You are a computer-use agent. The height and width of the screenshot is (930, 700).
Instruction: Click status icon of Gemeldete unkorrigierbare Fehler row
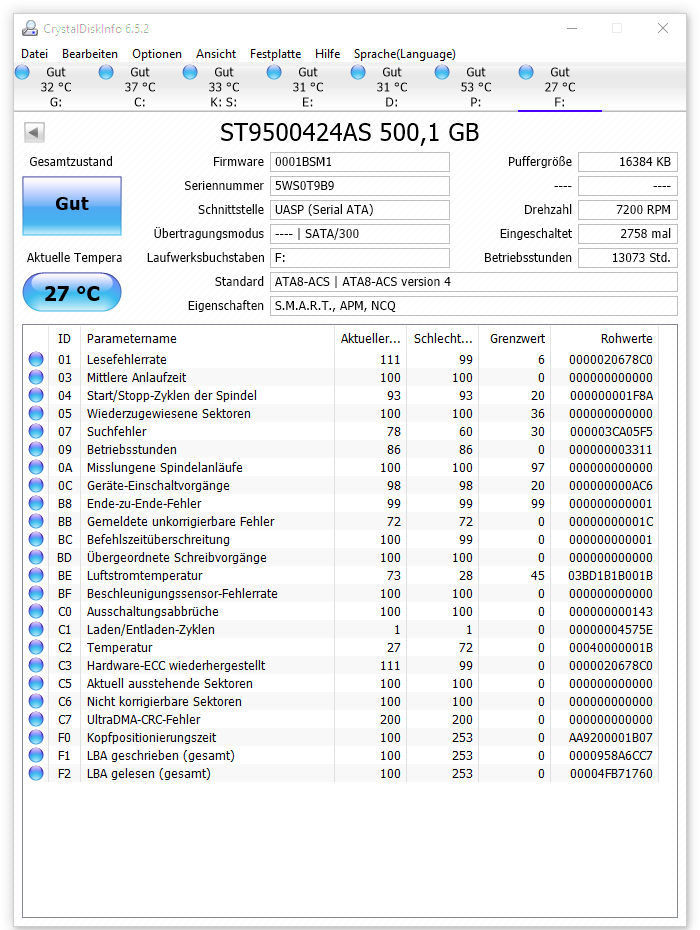[36, 521]
